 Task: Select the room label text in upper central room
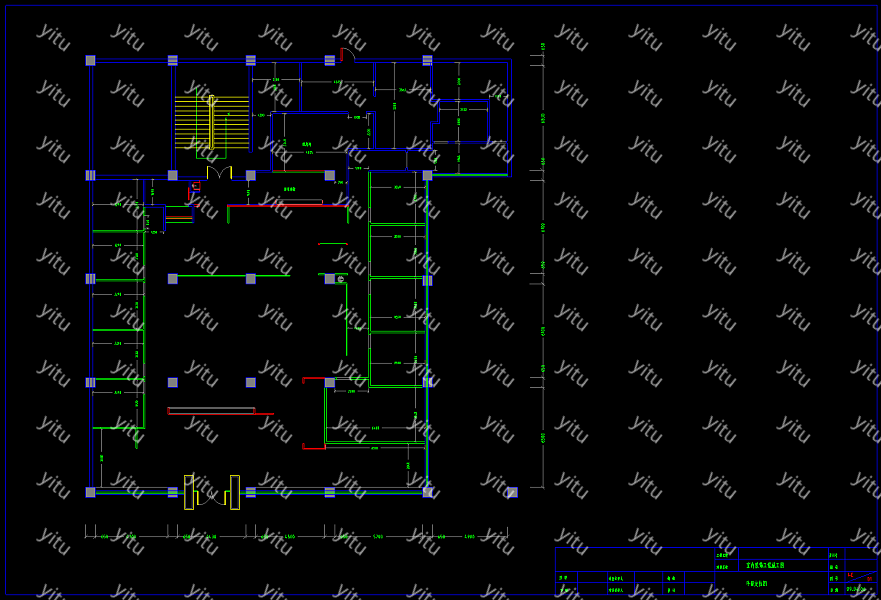point(307,144)
